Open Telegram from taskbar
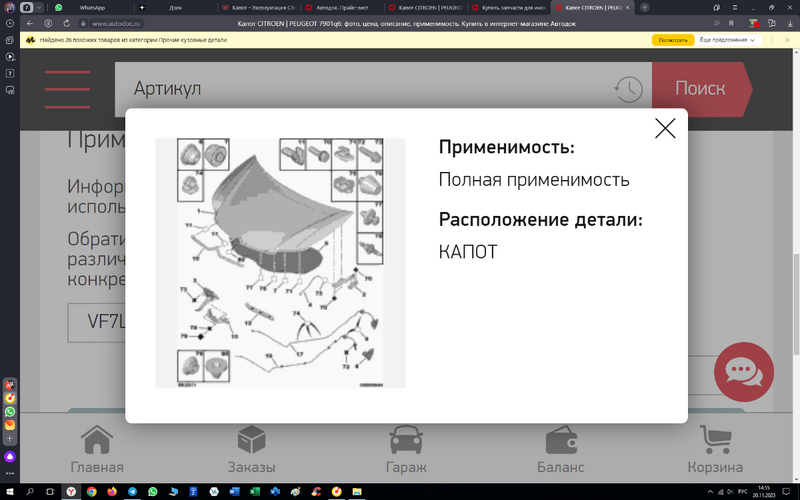 pos(132,492)
